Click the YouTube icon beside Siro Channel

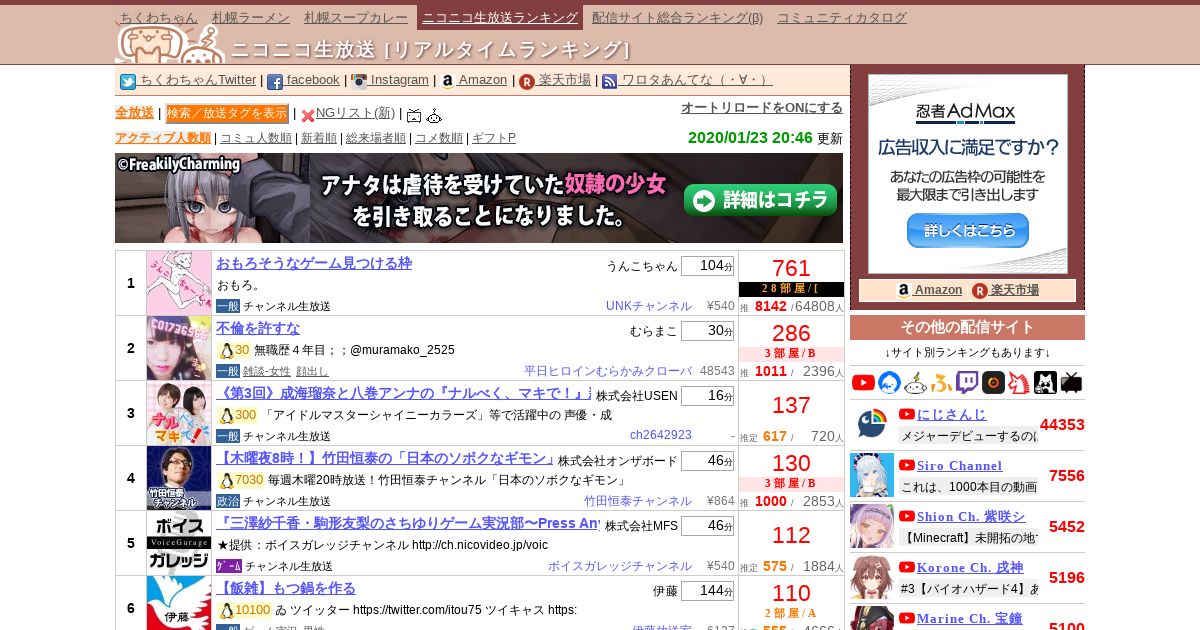click(x=907, y=465)
